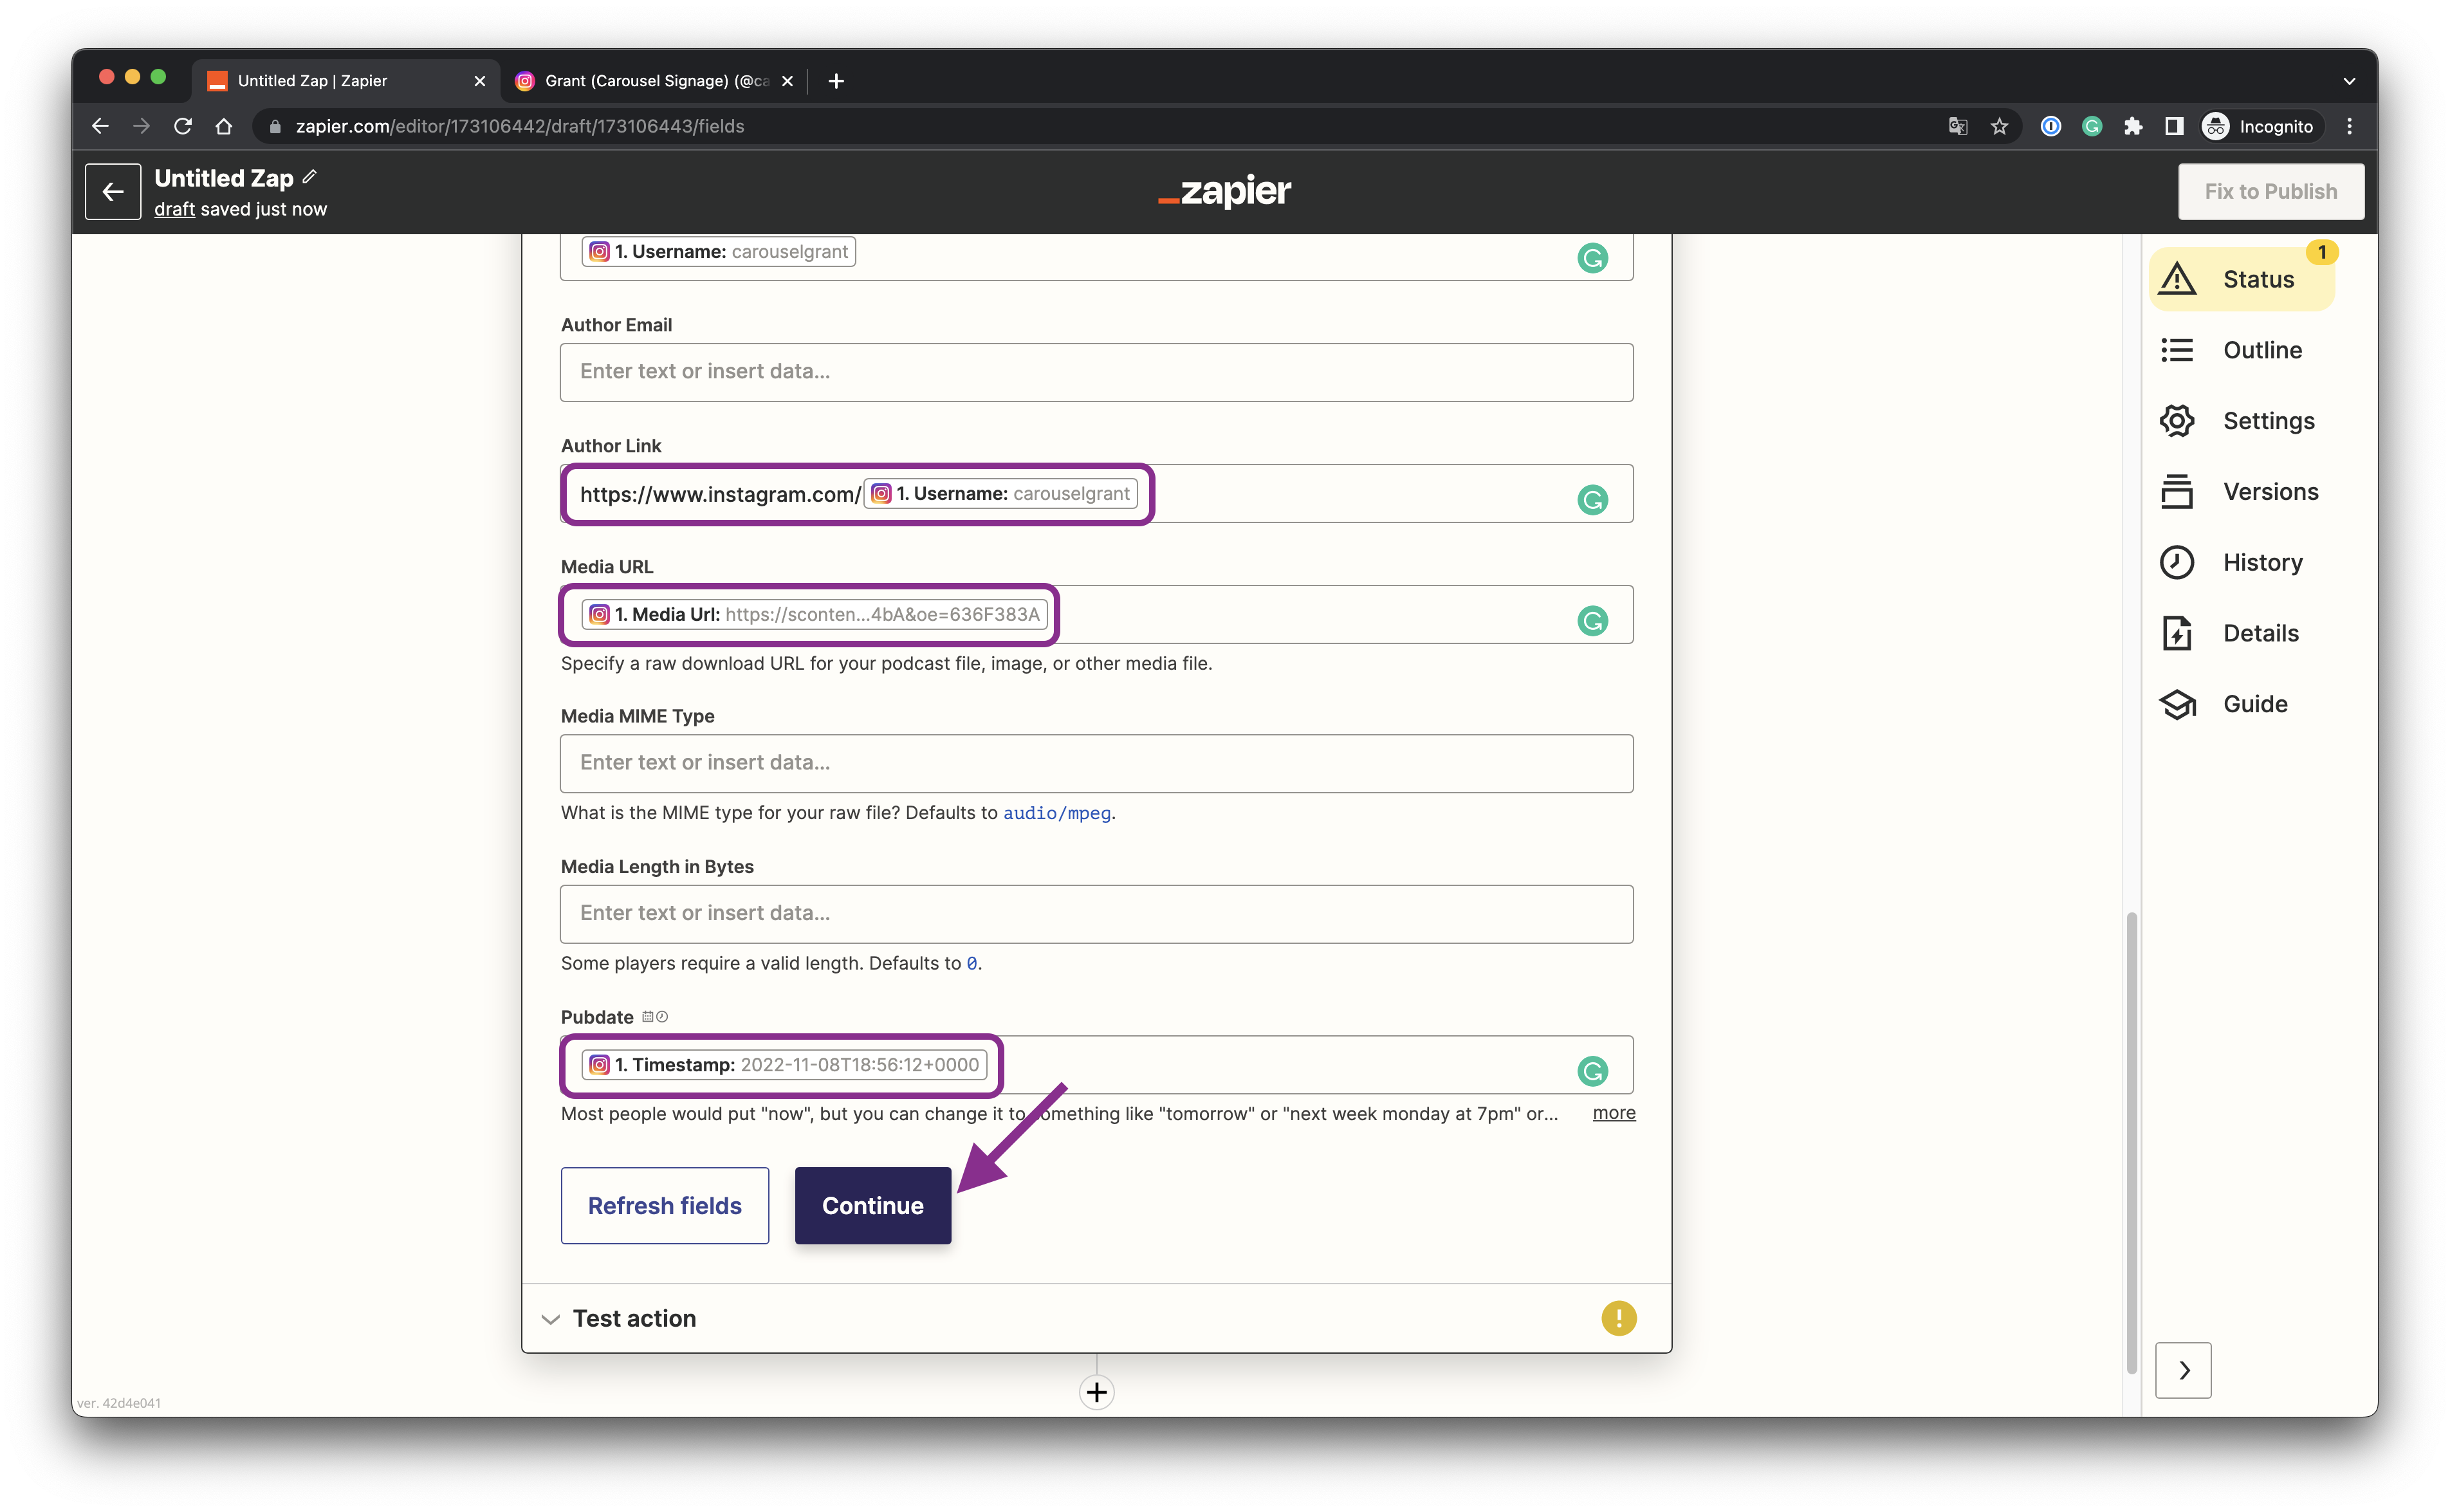Select the Username pill in Author Link
Screen dimensions: 2450x1512
point(1000,493)
